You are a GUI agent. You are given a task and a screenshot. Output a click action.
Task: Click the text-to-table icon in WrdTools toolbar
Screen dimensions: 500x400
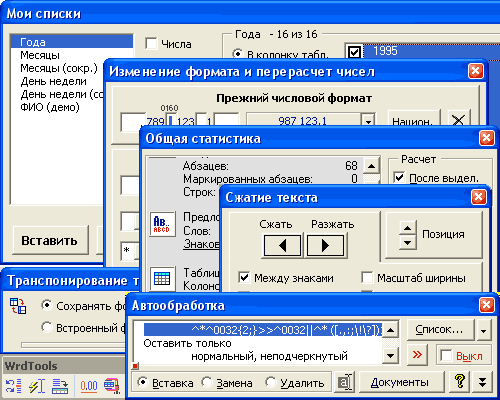pyautogui.click(x=60, y=386)
